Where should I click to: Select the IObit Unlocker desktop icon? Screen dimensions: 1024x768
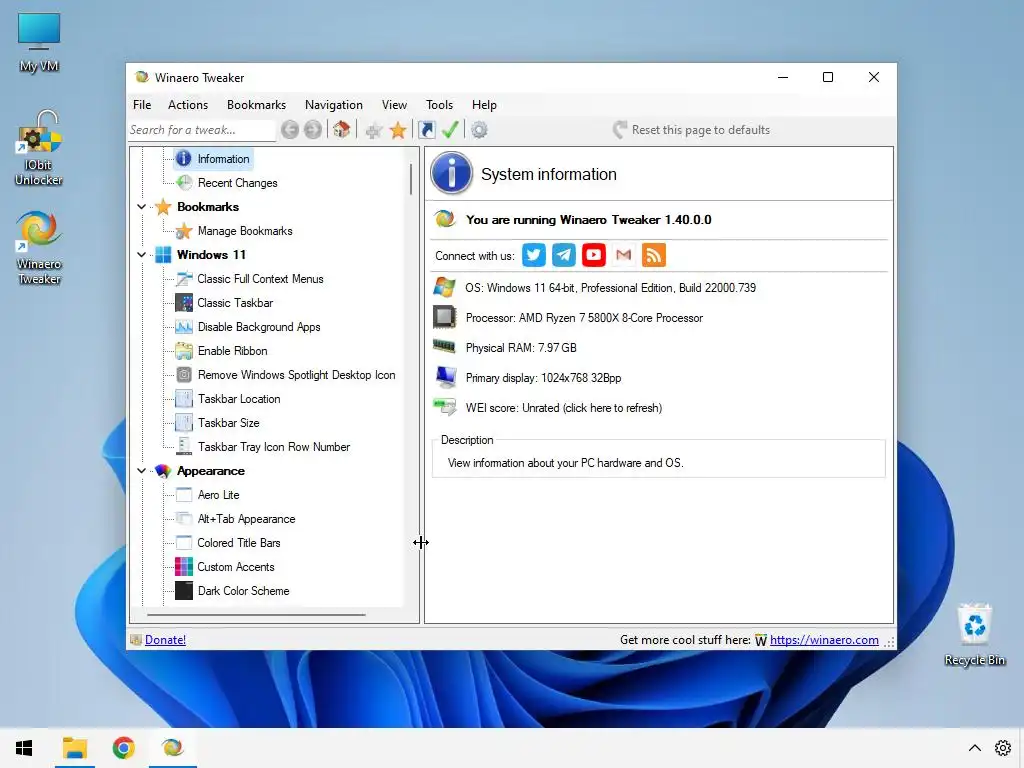[x=39, y=148]
